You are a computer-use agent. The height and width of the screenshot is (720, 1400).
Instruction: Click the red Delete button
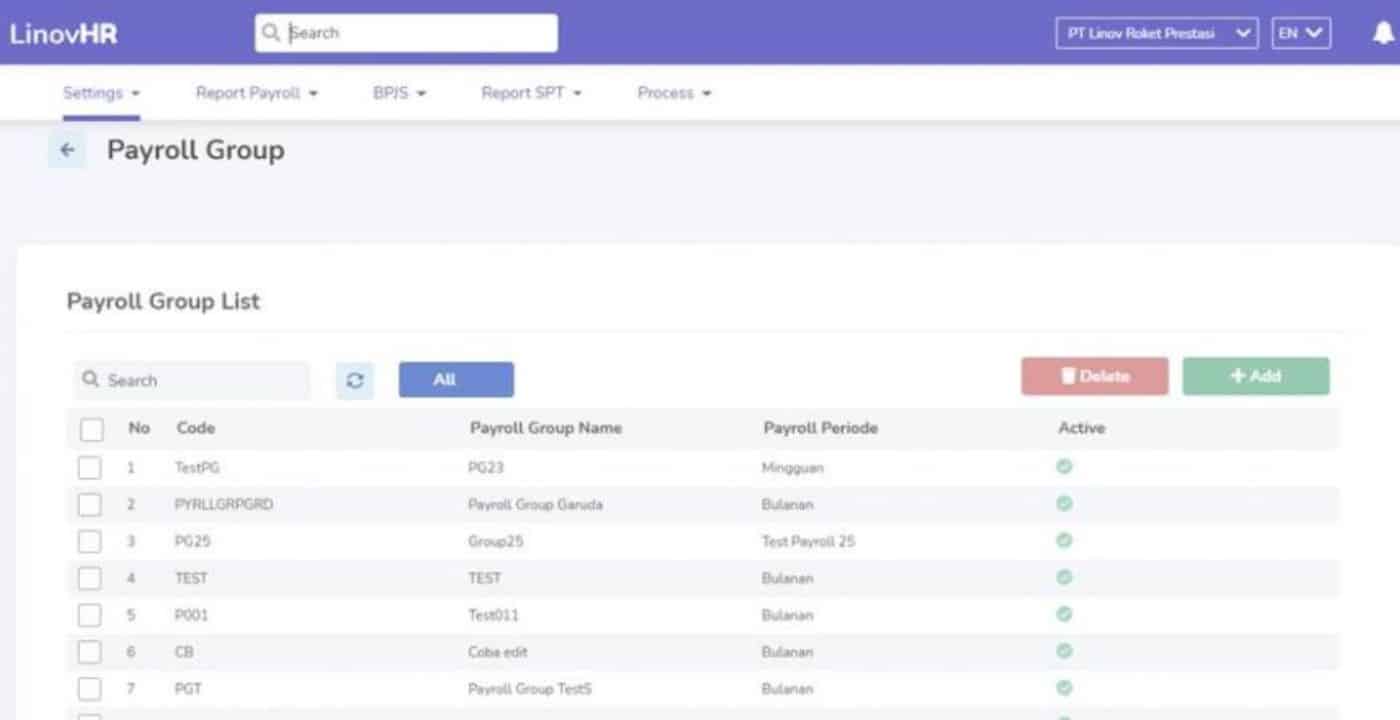(1094, 376)
